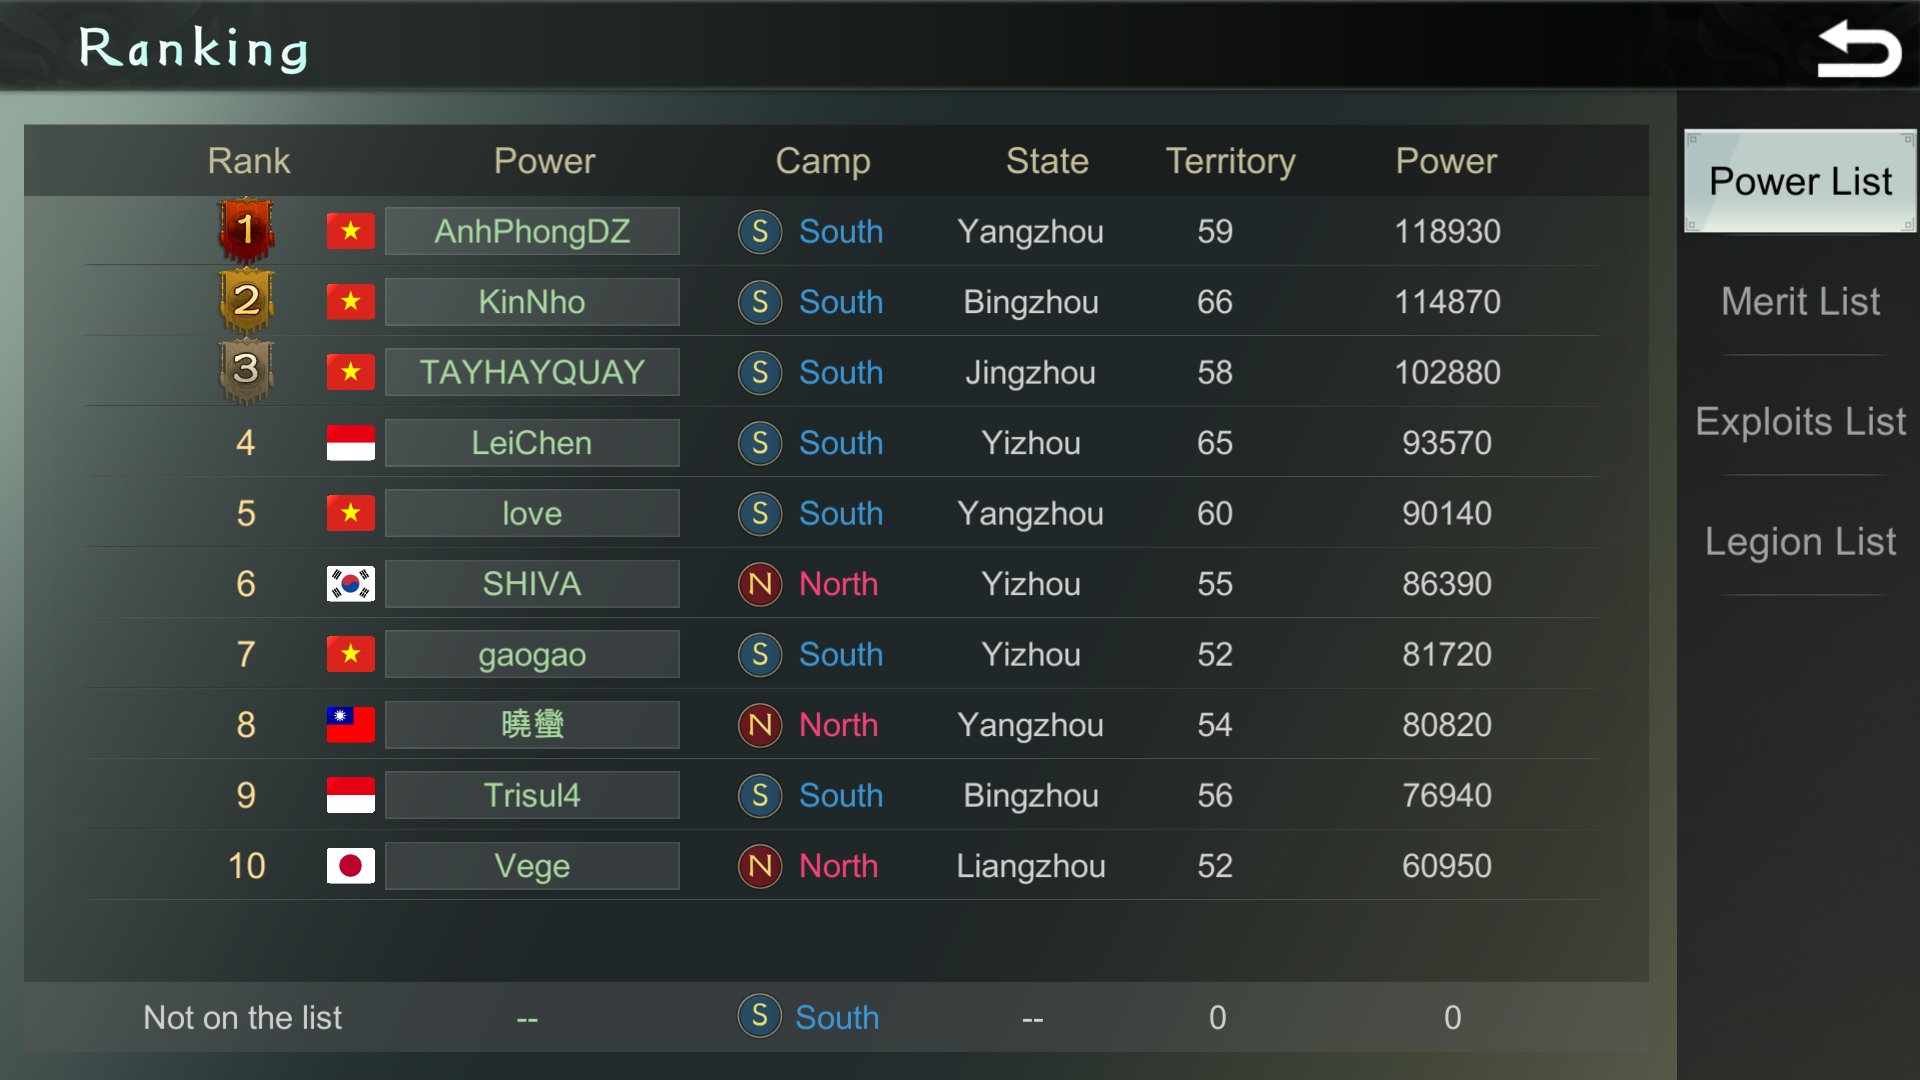
Task: Click North camp label for Vege
Action: [838, 866]
